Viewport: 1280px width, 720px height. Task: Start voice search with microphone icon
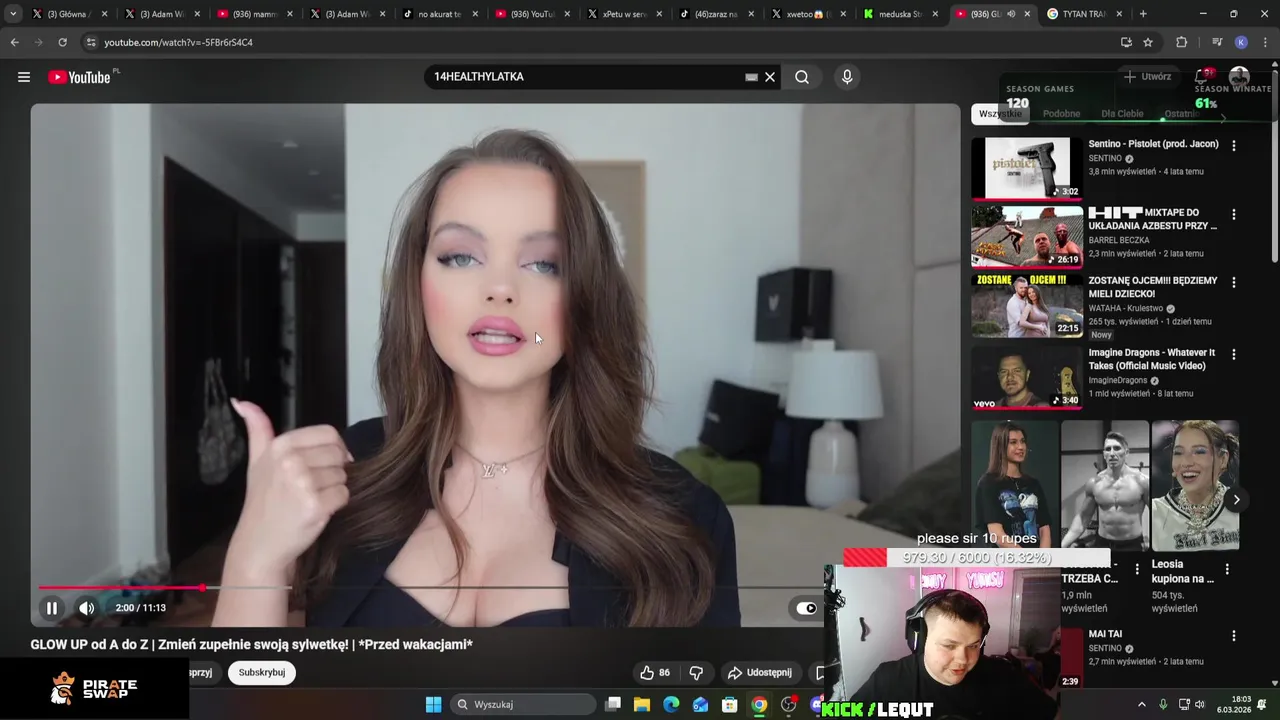(x=847, y=77)
